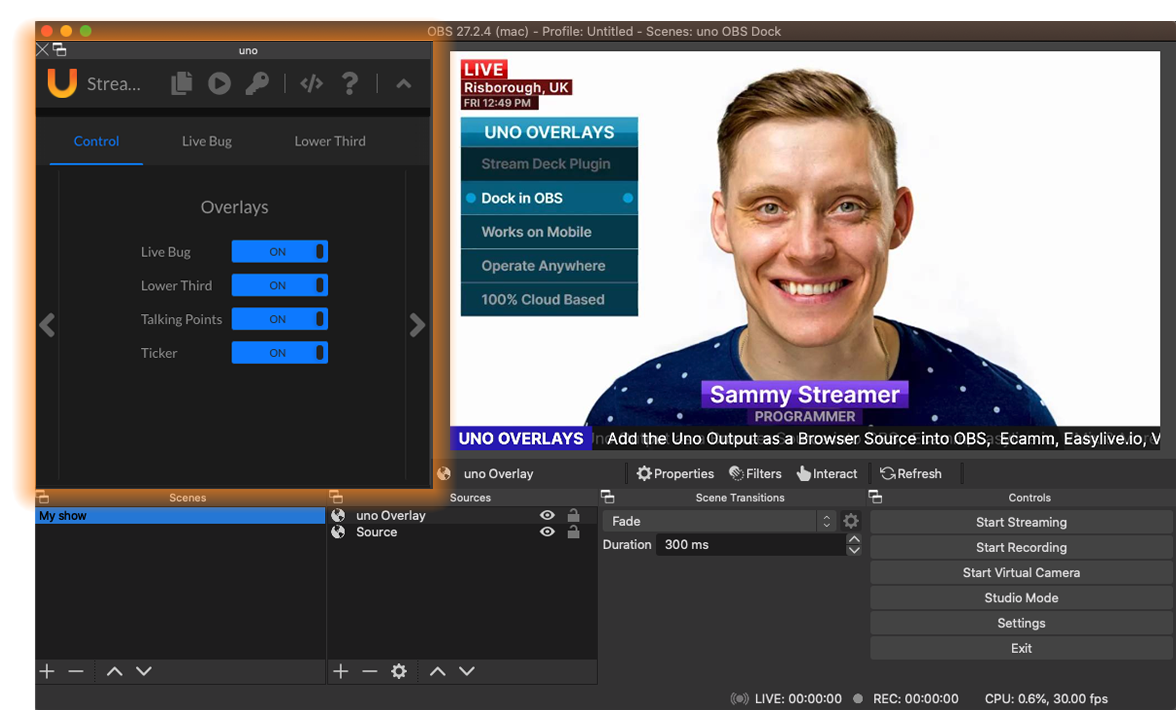Hide the Source in the Sources list
This screenshot has width=1176, height=710.
tap(547, 531)
